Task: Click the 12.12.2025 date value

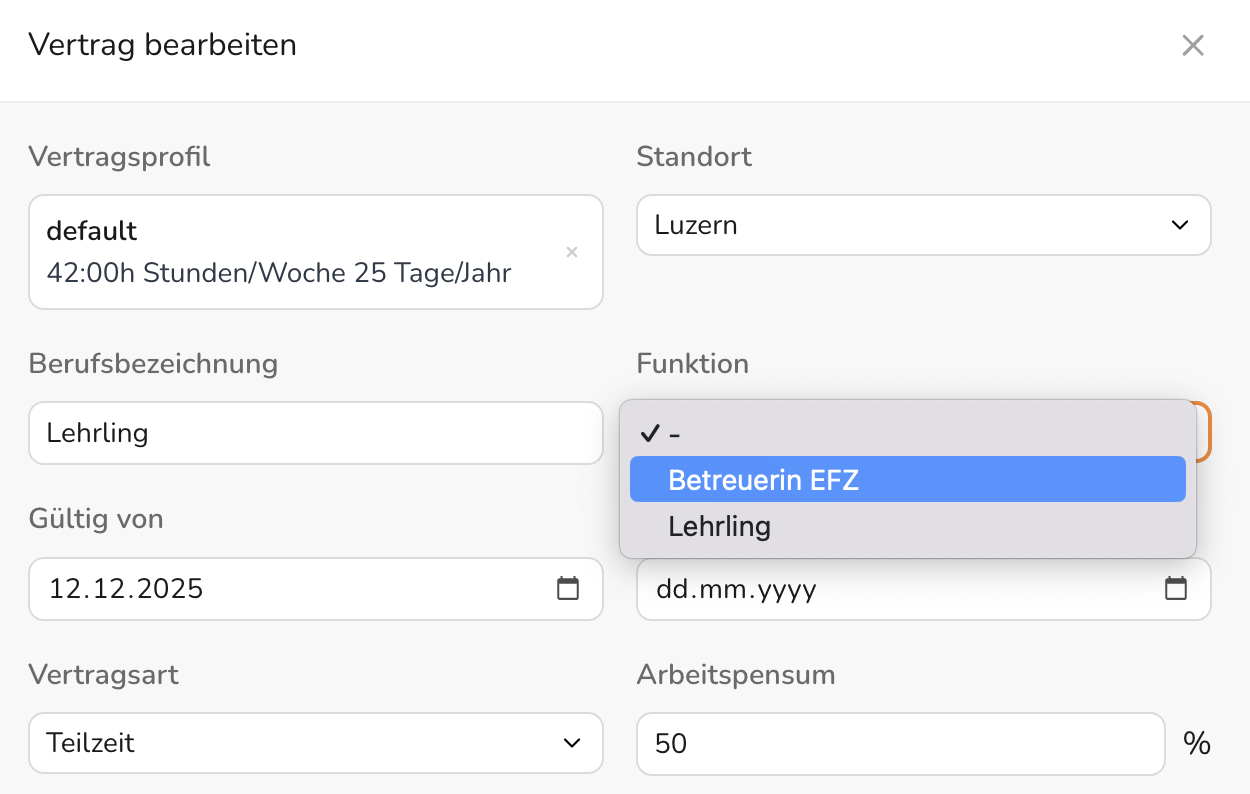Action: pos(126,588)
